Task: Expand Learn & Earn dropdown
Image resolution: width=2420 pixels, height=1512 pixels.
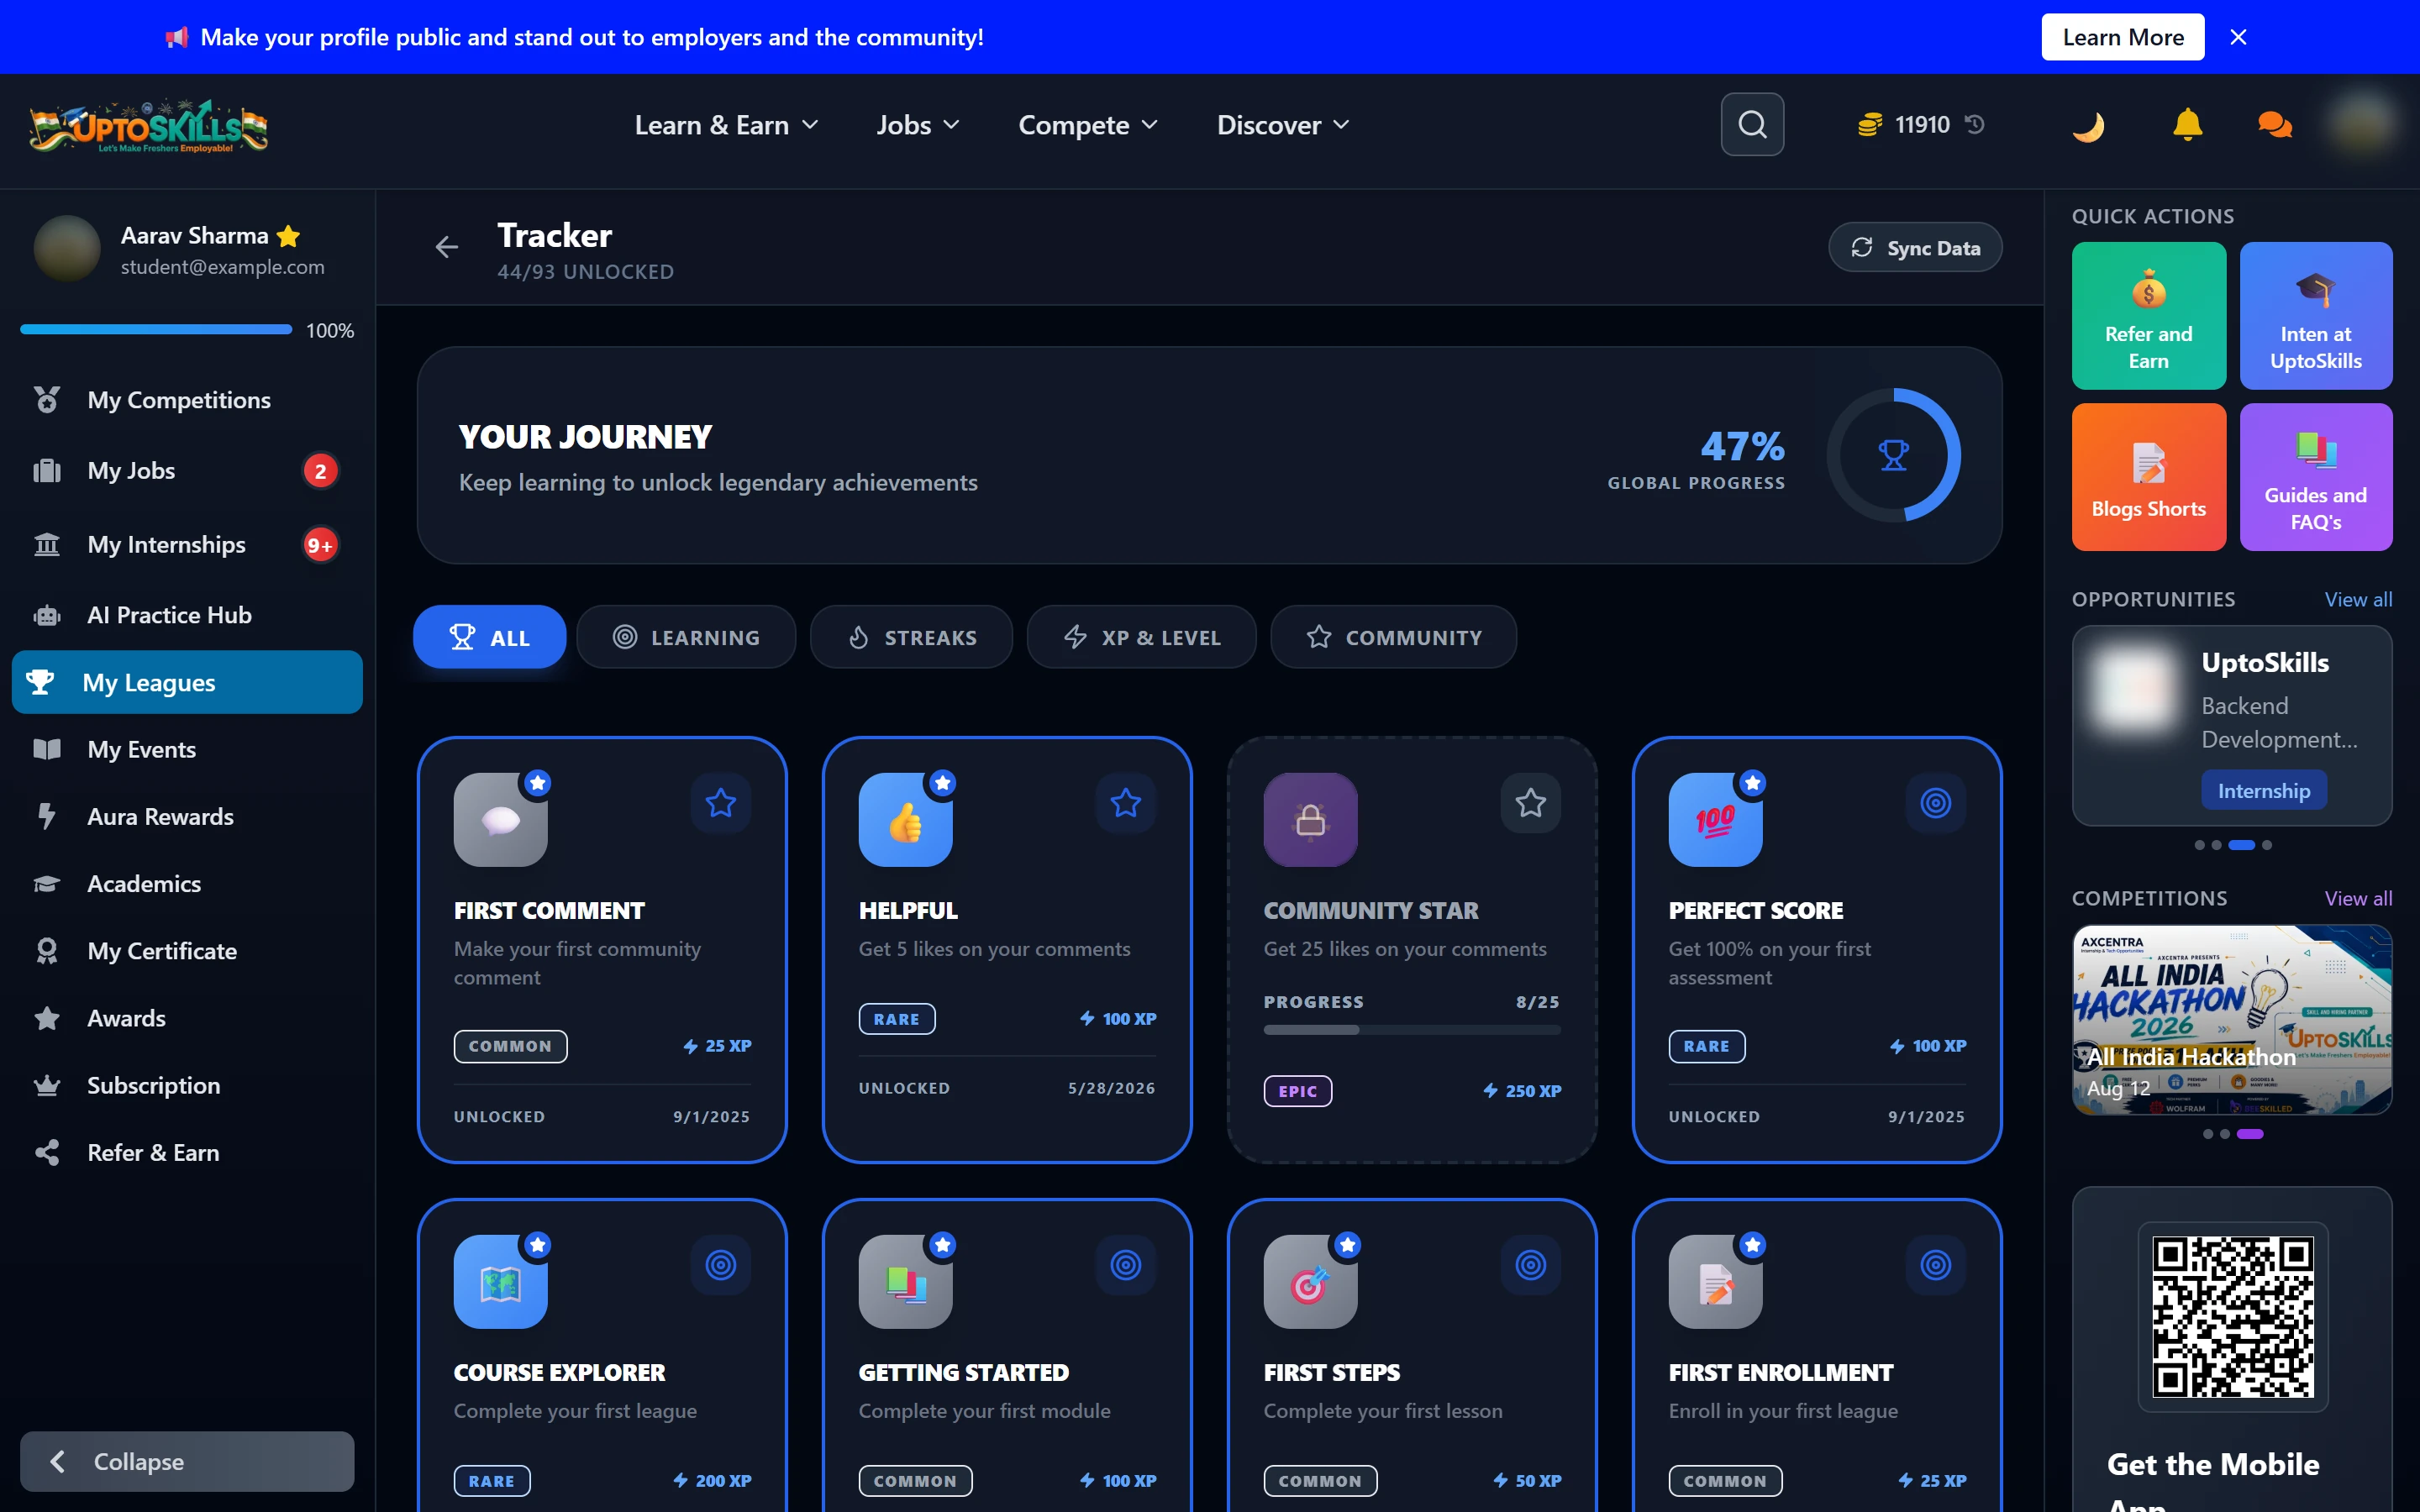Action: pyautogui.click(x=727, y=125)
